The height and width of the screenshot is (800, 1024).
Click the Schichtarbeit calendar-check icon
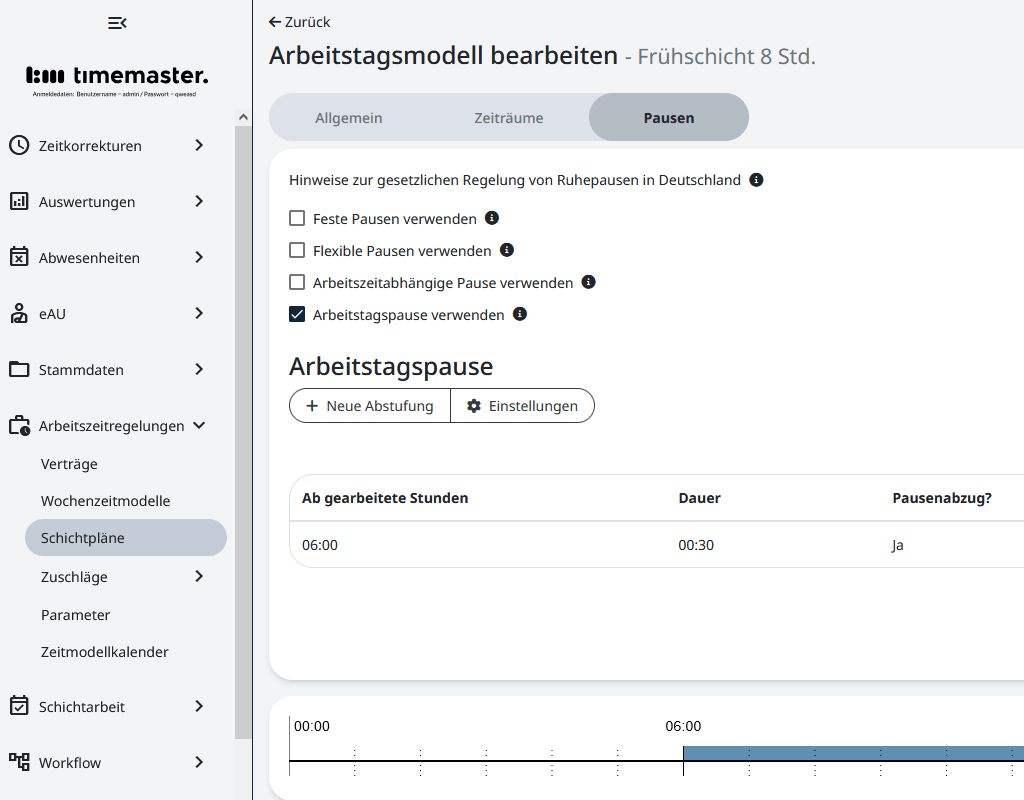[18, 706]
